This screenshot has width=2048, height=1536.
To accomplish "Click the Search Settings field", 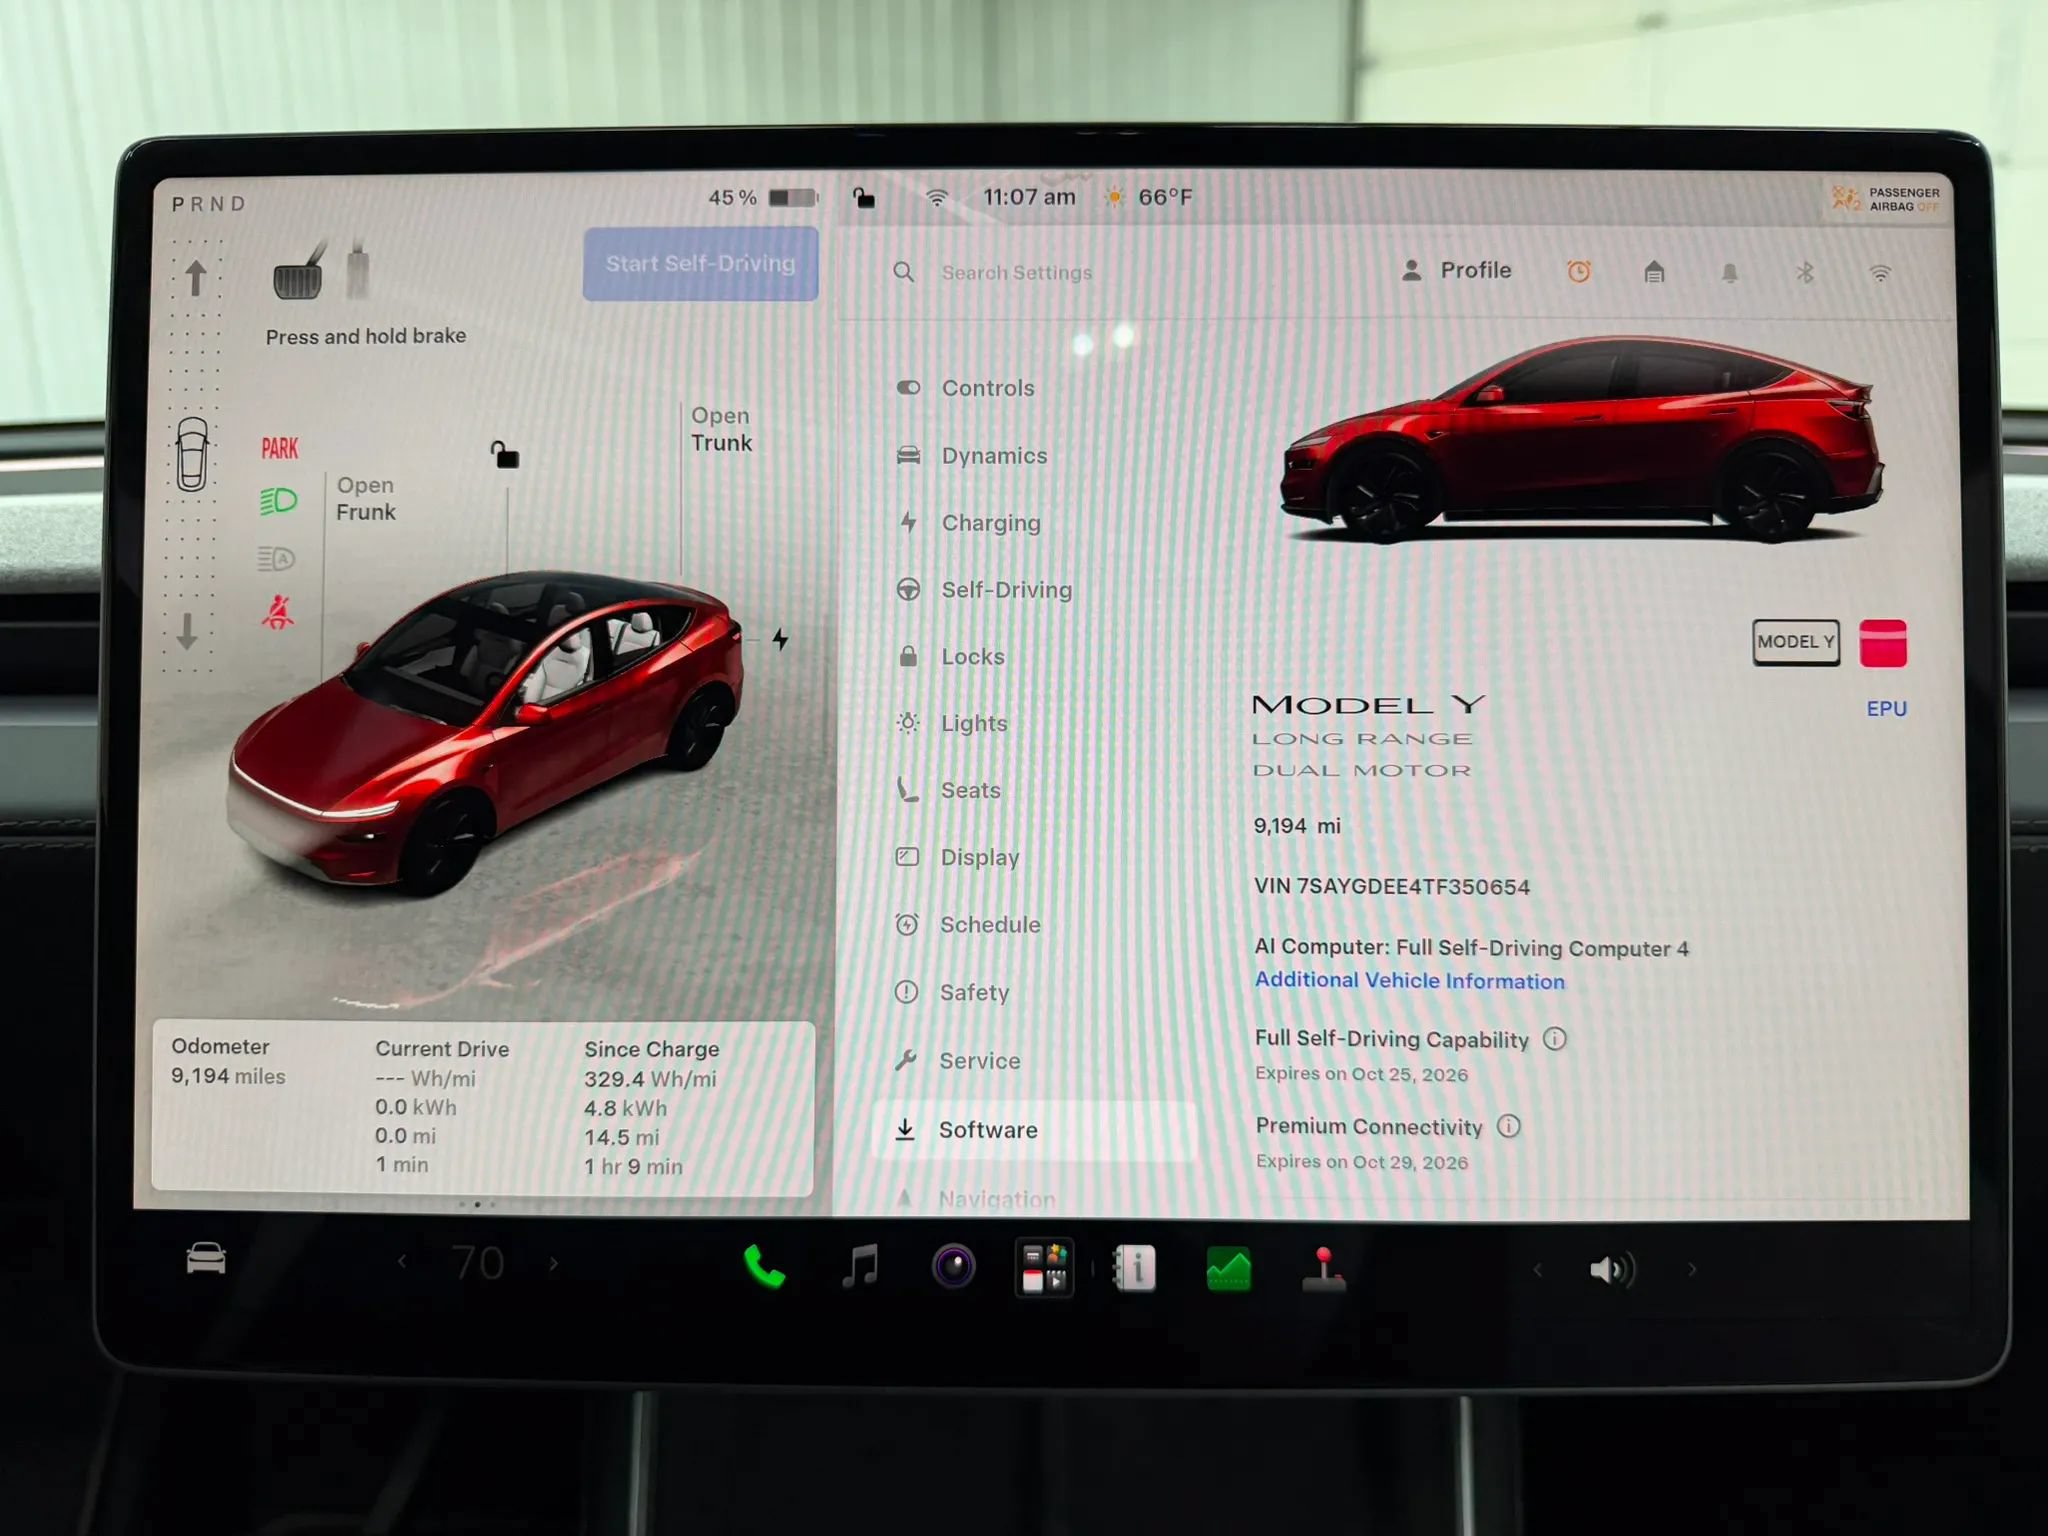I will (x=1016, y=272).
